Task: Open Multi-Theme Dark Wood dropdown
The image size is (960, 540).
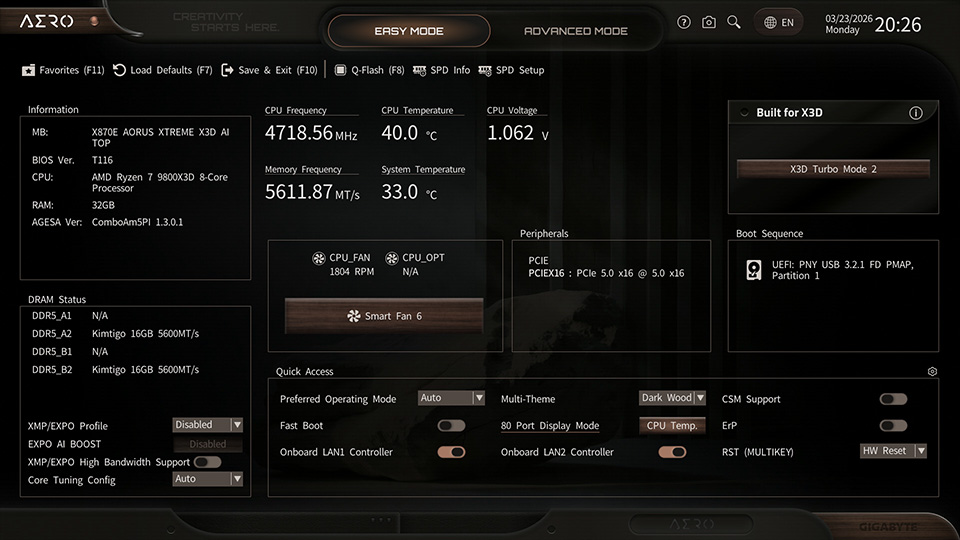Action: [x=672, y=398]
